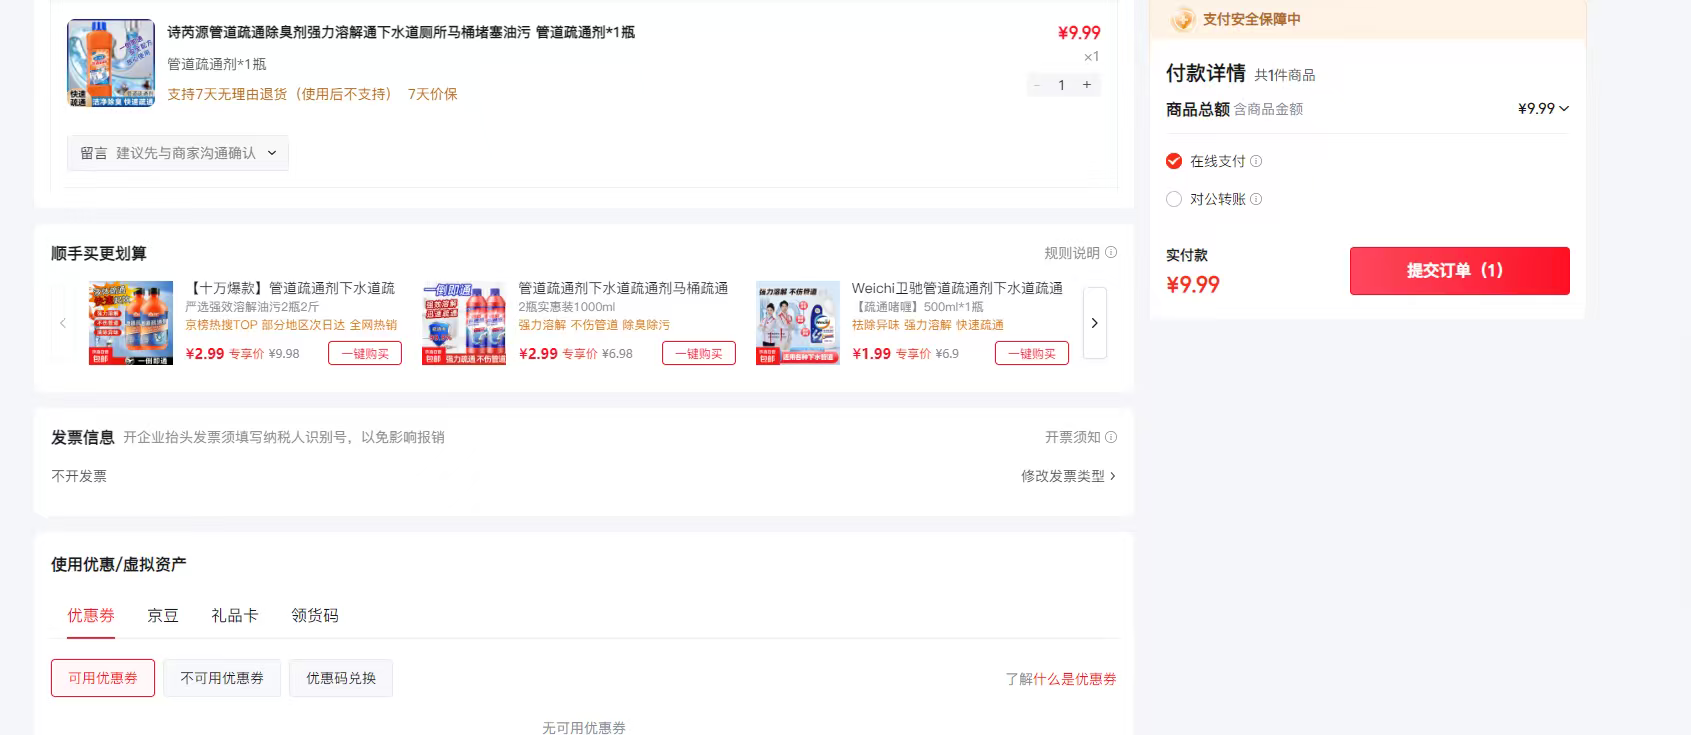
Task: Click info icon beside 开票须知
Action: click(x=1111, y=437)
